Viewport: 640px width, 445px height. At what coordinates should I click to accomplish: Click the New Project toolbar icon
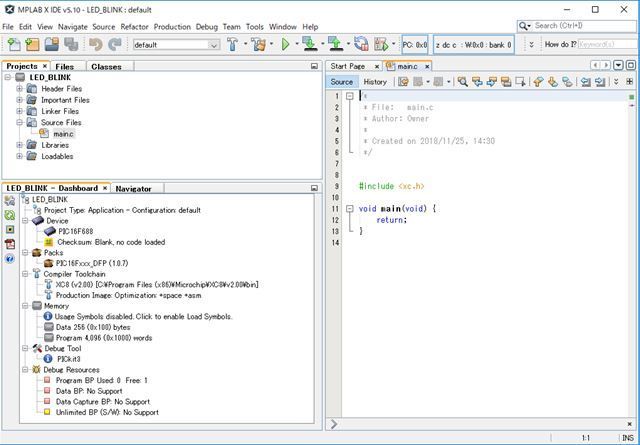click(x=32, y=44)
